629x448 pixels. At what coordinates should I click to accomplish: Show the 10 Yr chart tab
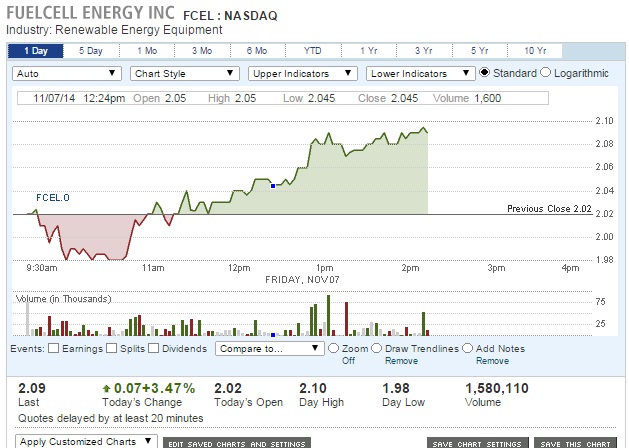(x=535, y=50)
